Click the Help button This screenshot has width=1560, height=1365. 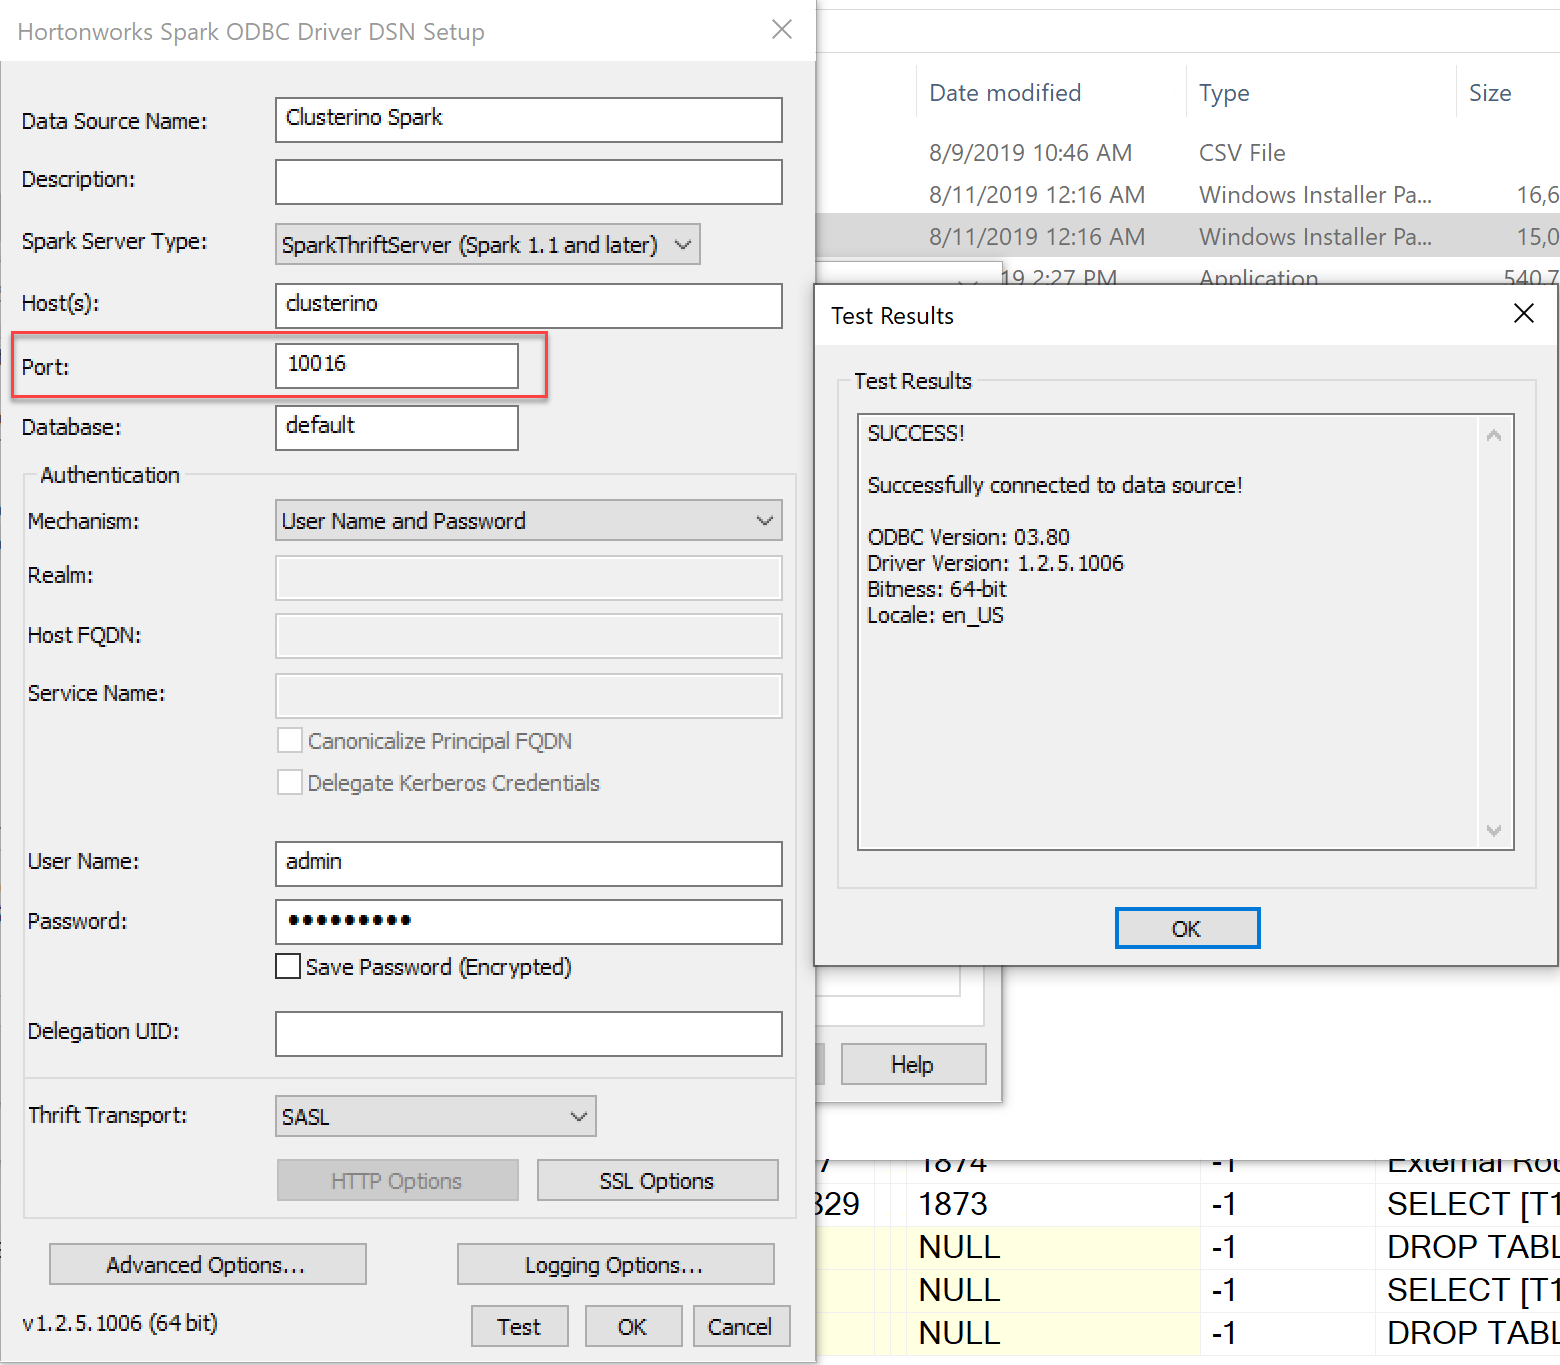point(912,1063)
